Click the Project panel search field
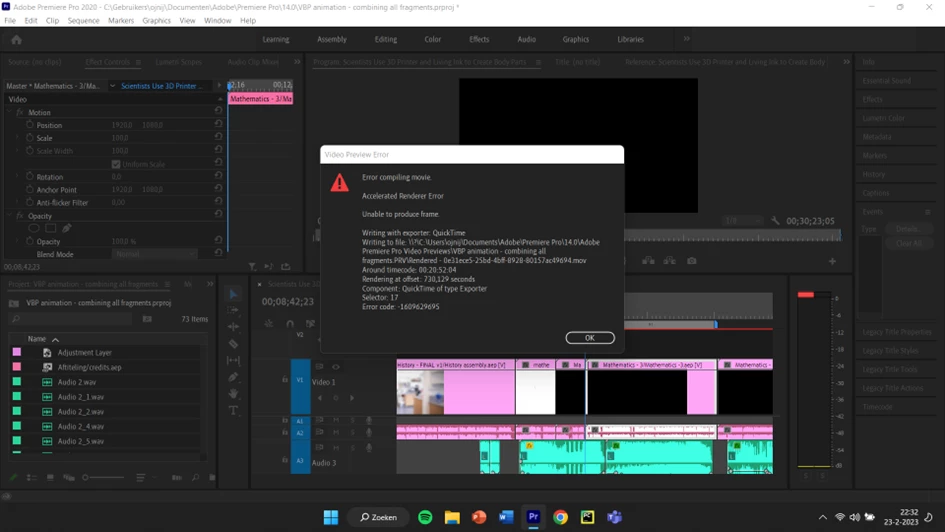Viewport: 945px width, 532px height. (71, 319)
